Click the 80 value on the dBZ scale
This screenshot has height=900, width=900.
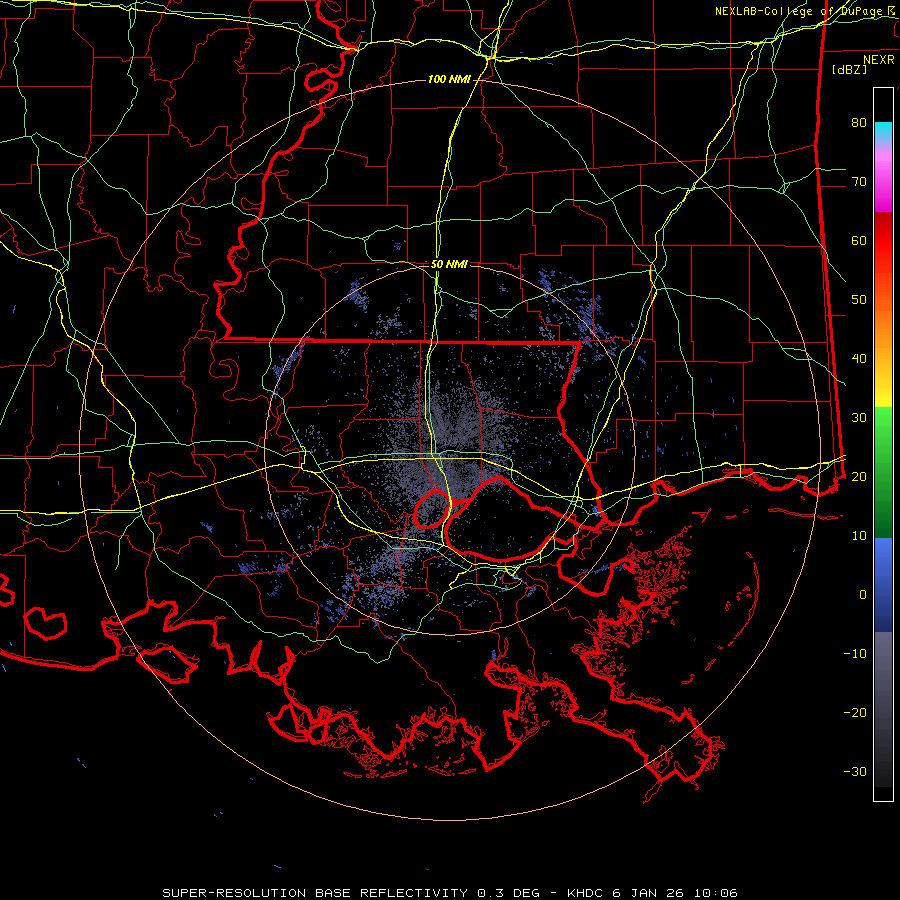click(x=859, y=123)
